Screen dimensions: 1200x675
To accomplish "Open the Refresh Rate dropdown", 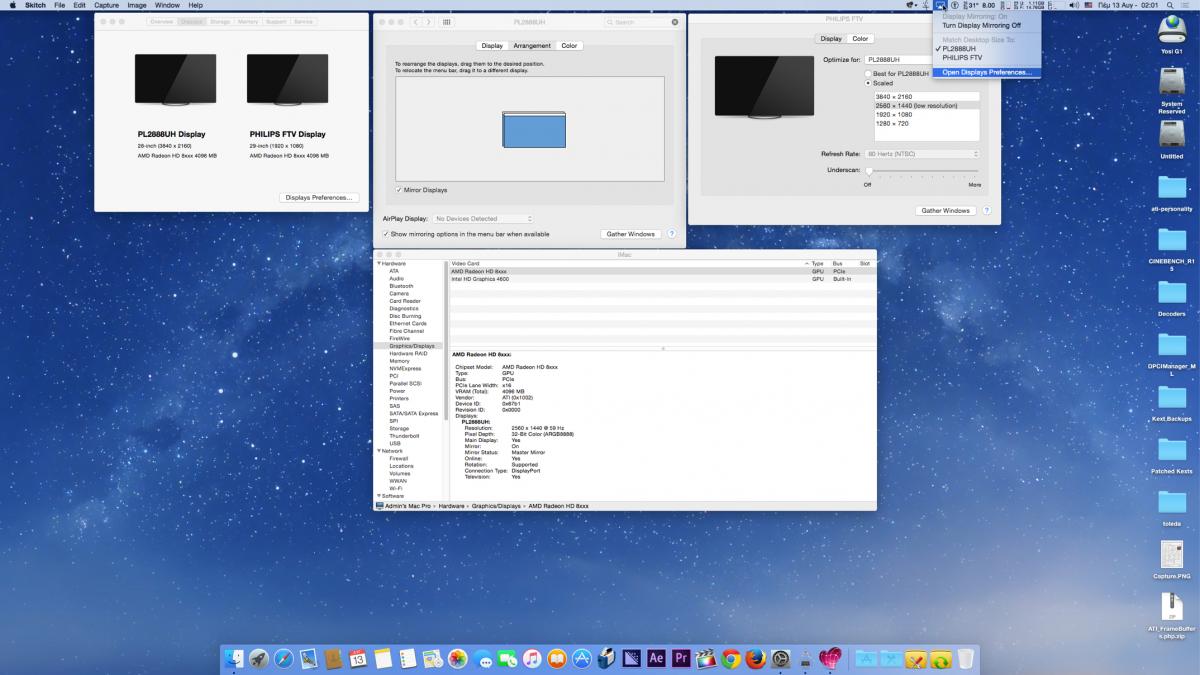I will tap(922, 154).
